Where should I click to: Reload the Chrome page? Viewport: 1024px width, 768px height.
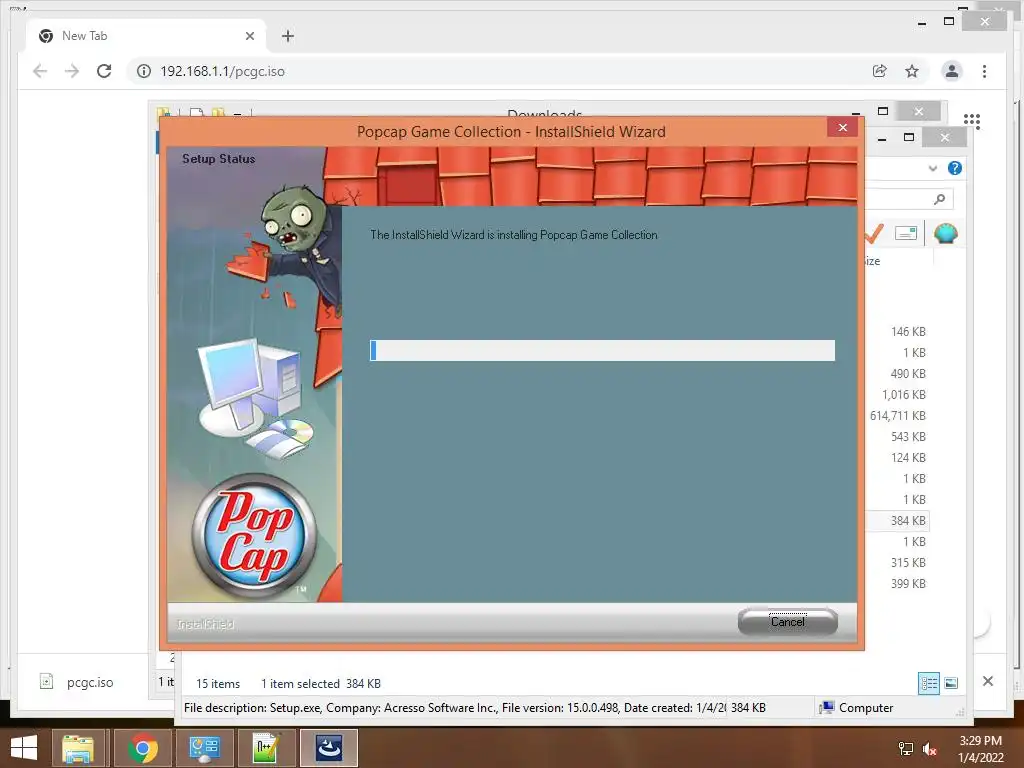point(104,71)
